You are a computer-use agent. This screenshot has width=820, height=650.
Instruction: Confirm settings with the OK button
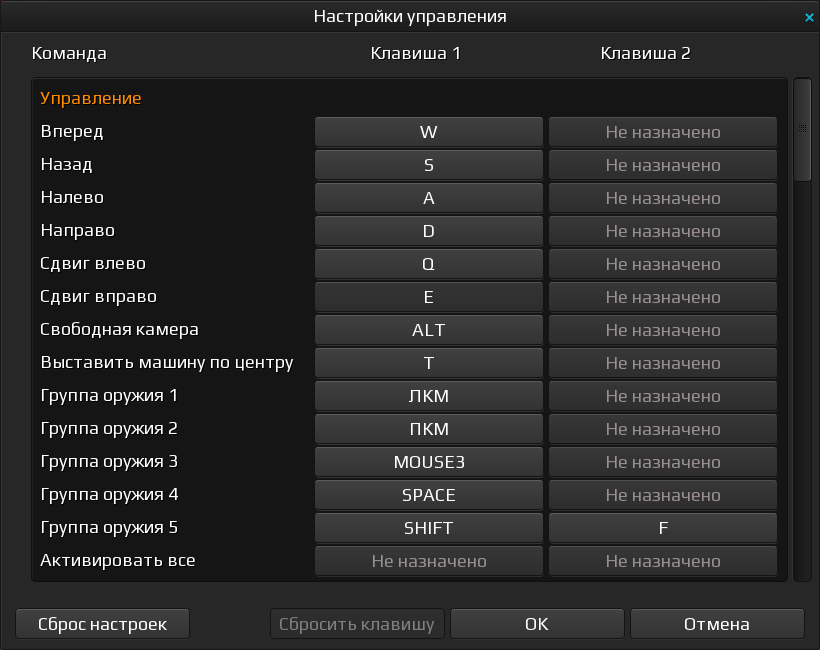pos(537,623)
